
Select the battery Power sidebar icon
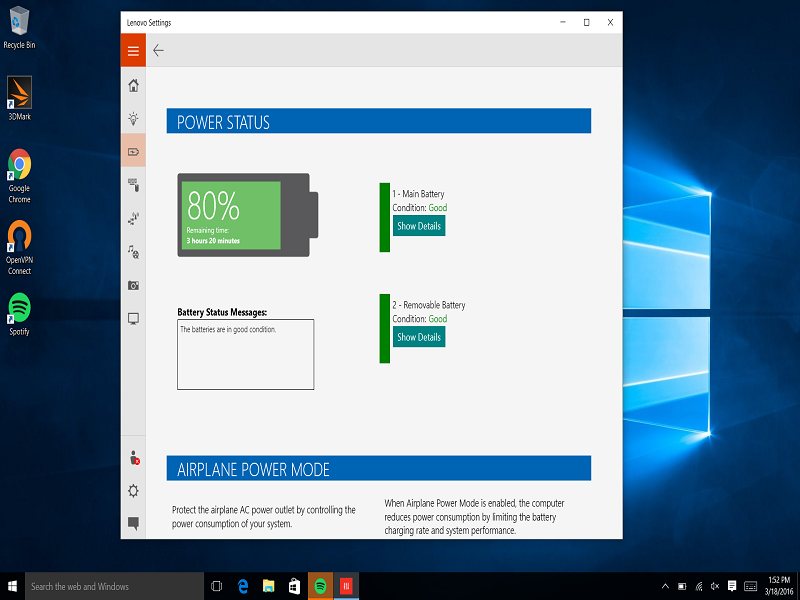tap(133, 151)
